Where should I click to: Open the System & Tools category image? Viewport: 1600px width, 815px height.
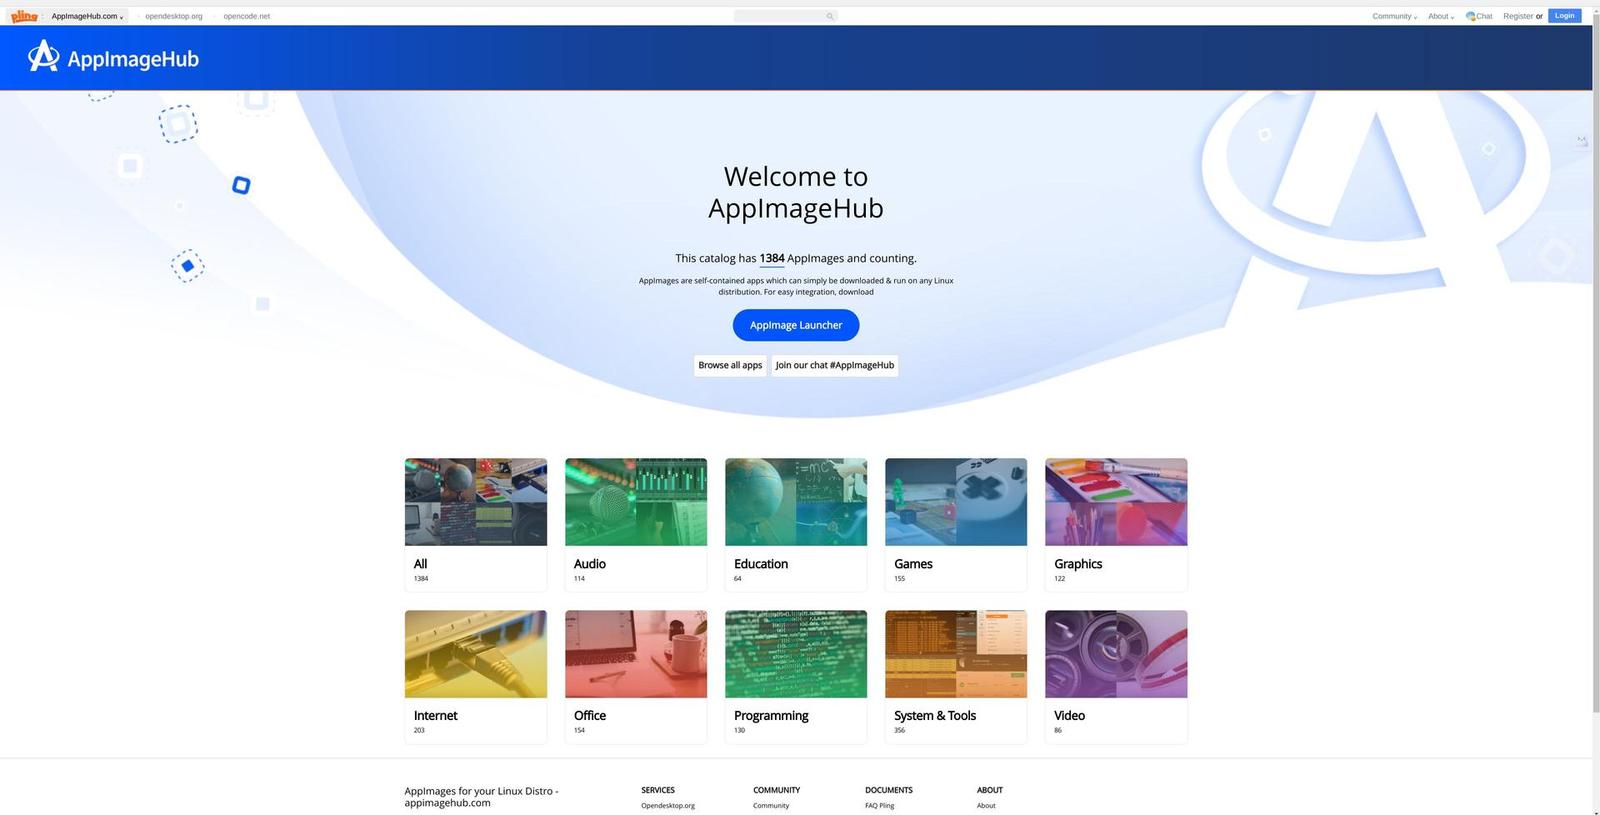pyautogui.click(x=956, y=654)
